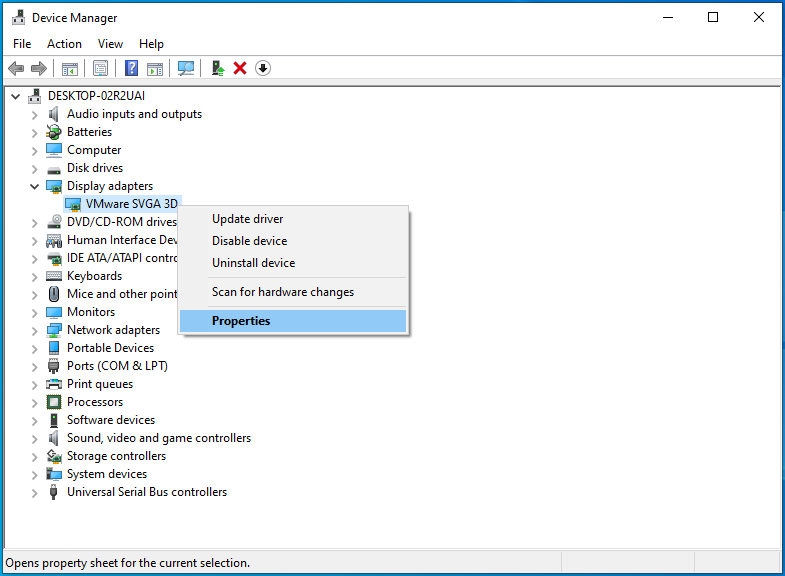Select the Portable Devices label
Screen dimensions: 785x576
(x=111, y=348)
